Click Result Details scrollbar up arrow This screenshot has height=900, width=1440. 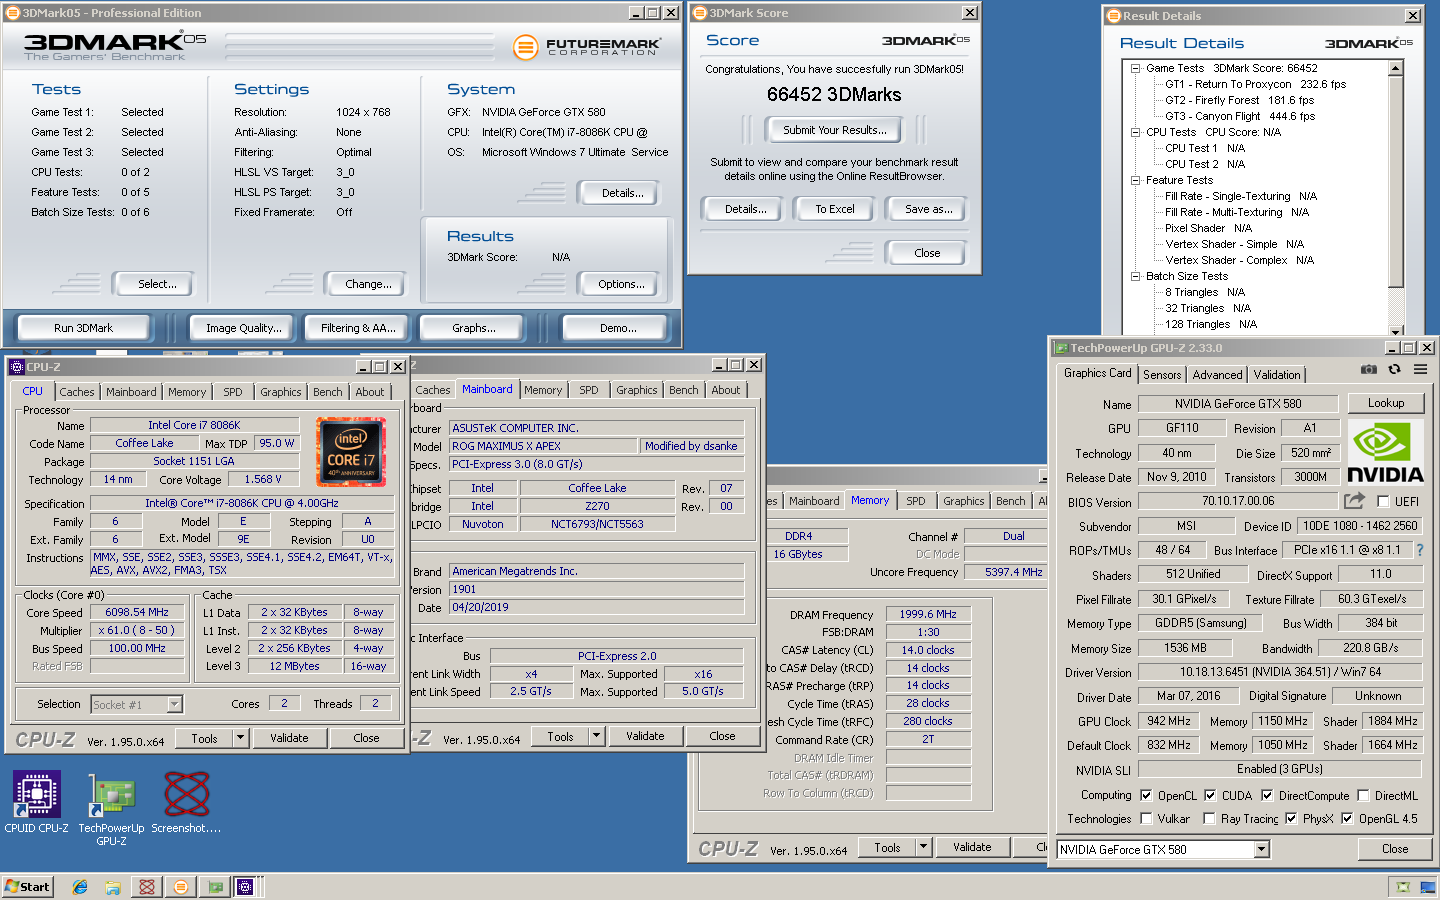(1396, 68)
